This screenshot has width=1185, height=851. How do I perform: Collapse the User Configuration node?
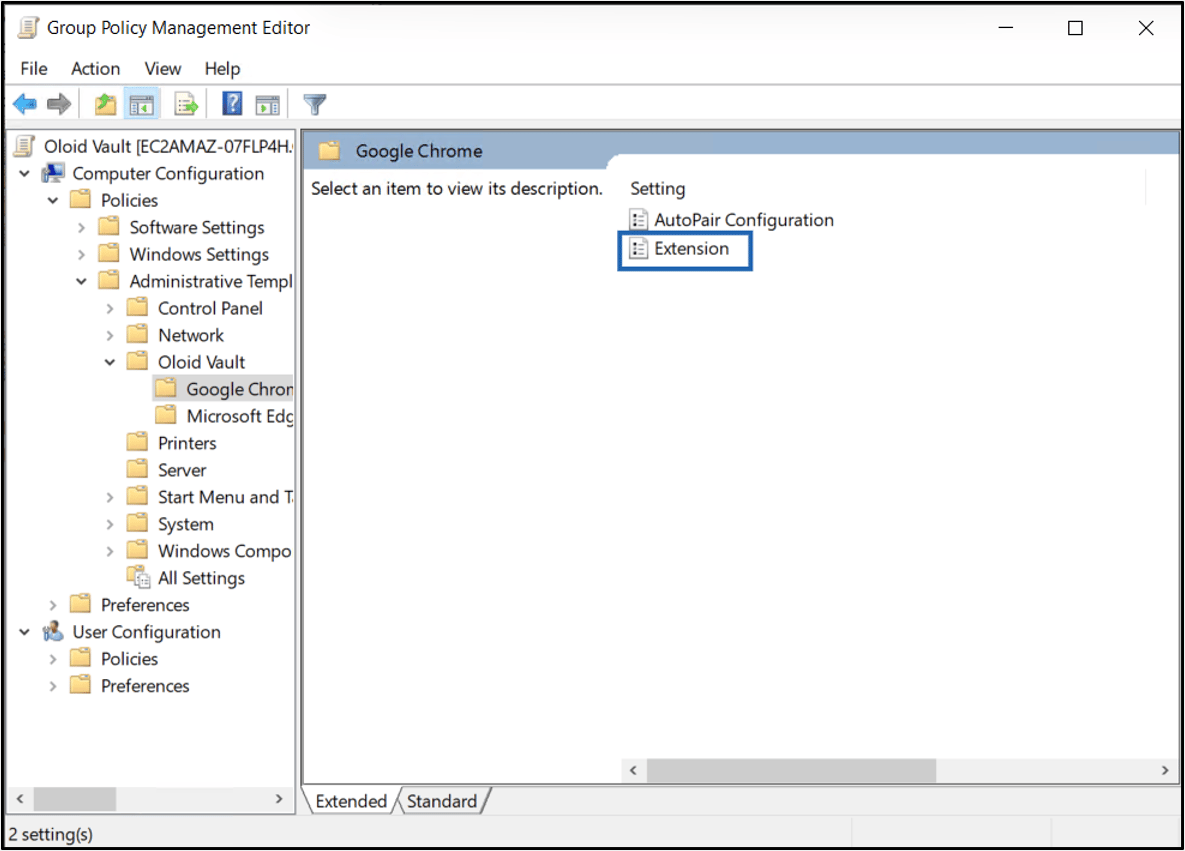pyautogui.click(x=24, y=632)
